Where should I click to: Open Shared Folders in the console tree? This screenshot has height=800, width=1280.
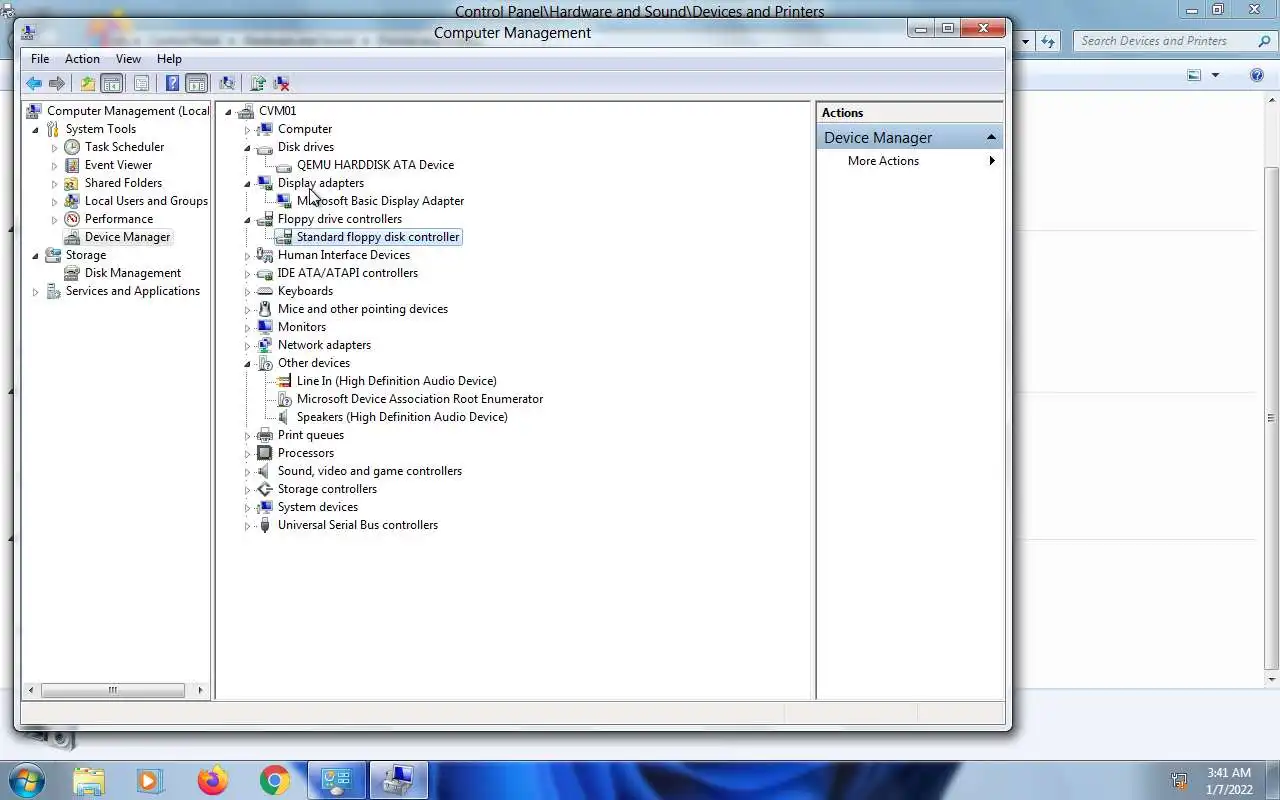coord(123,183)
